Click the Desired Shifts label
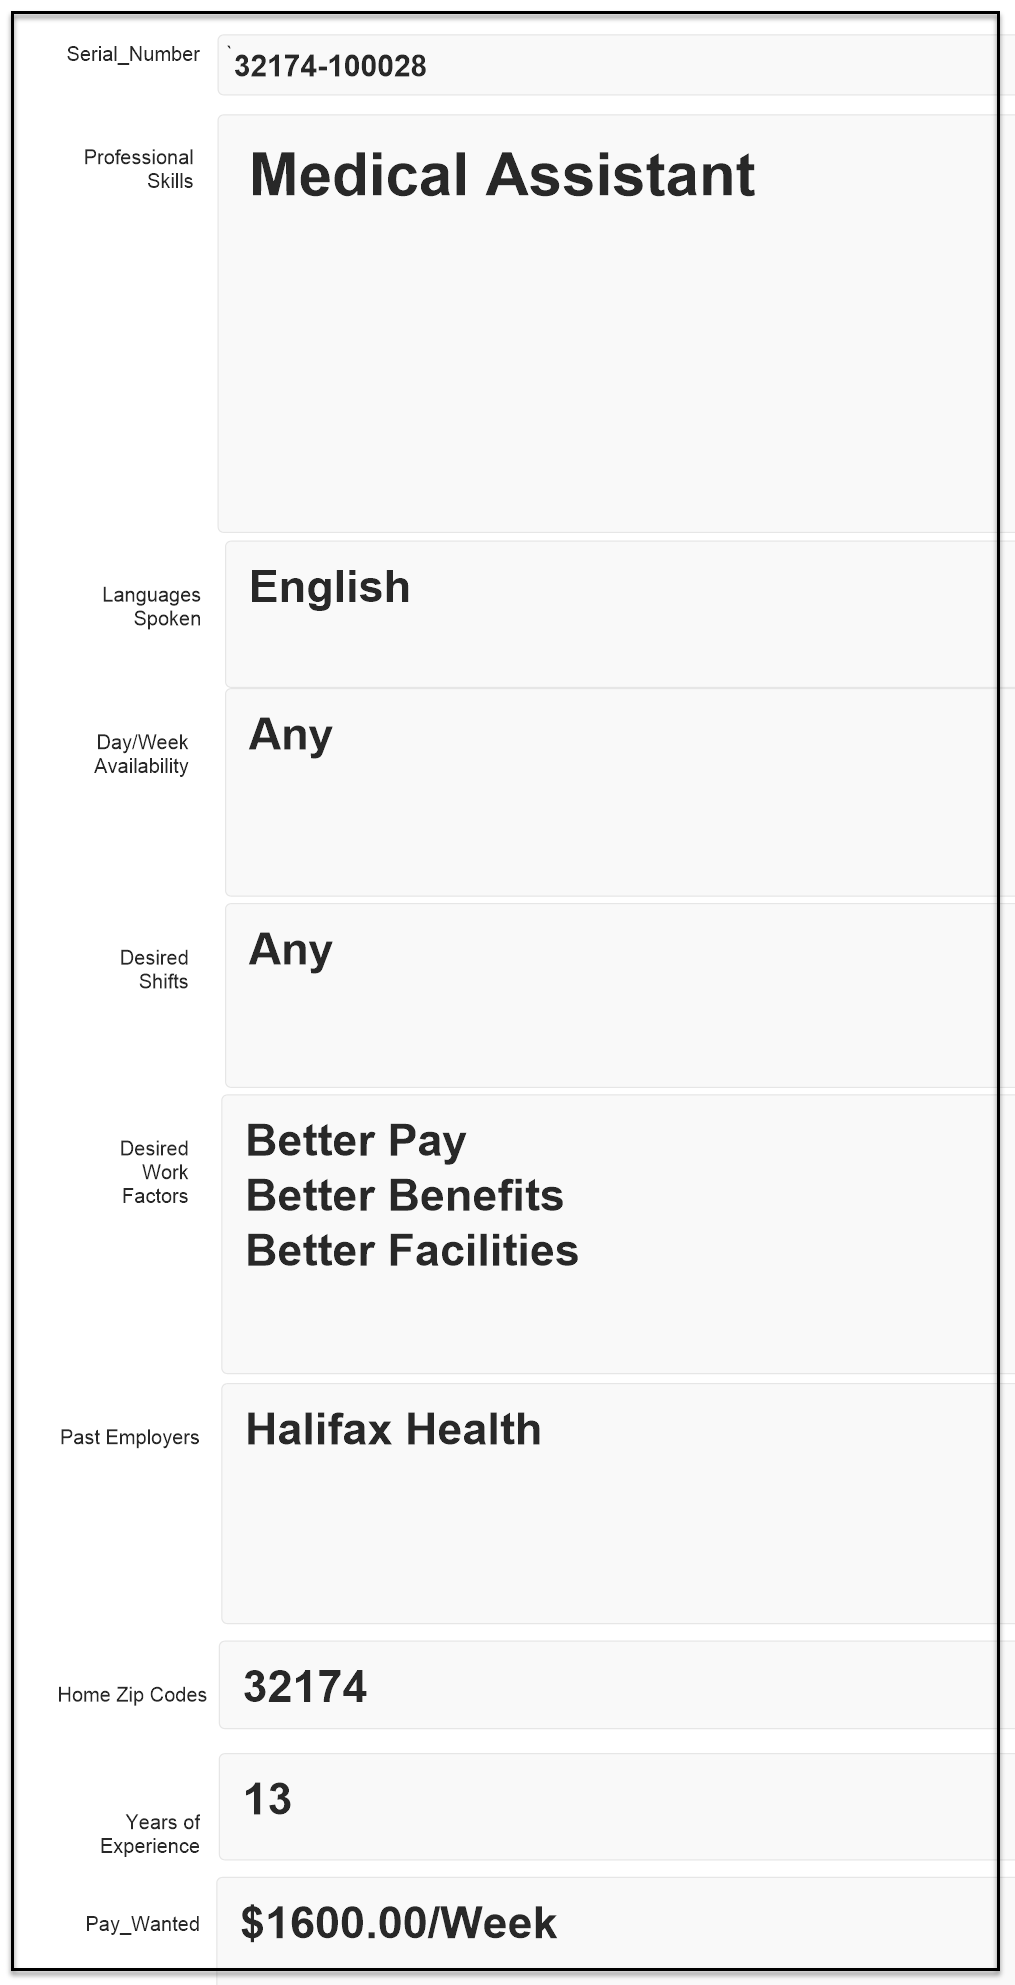Viewport: 1015px width, 1985px height. click(154, 969)
